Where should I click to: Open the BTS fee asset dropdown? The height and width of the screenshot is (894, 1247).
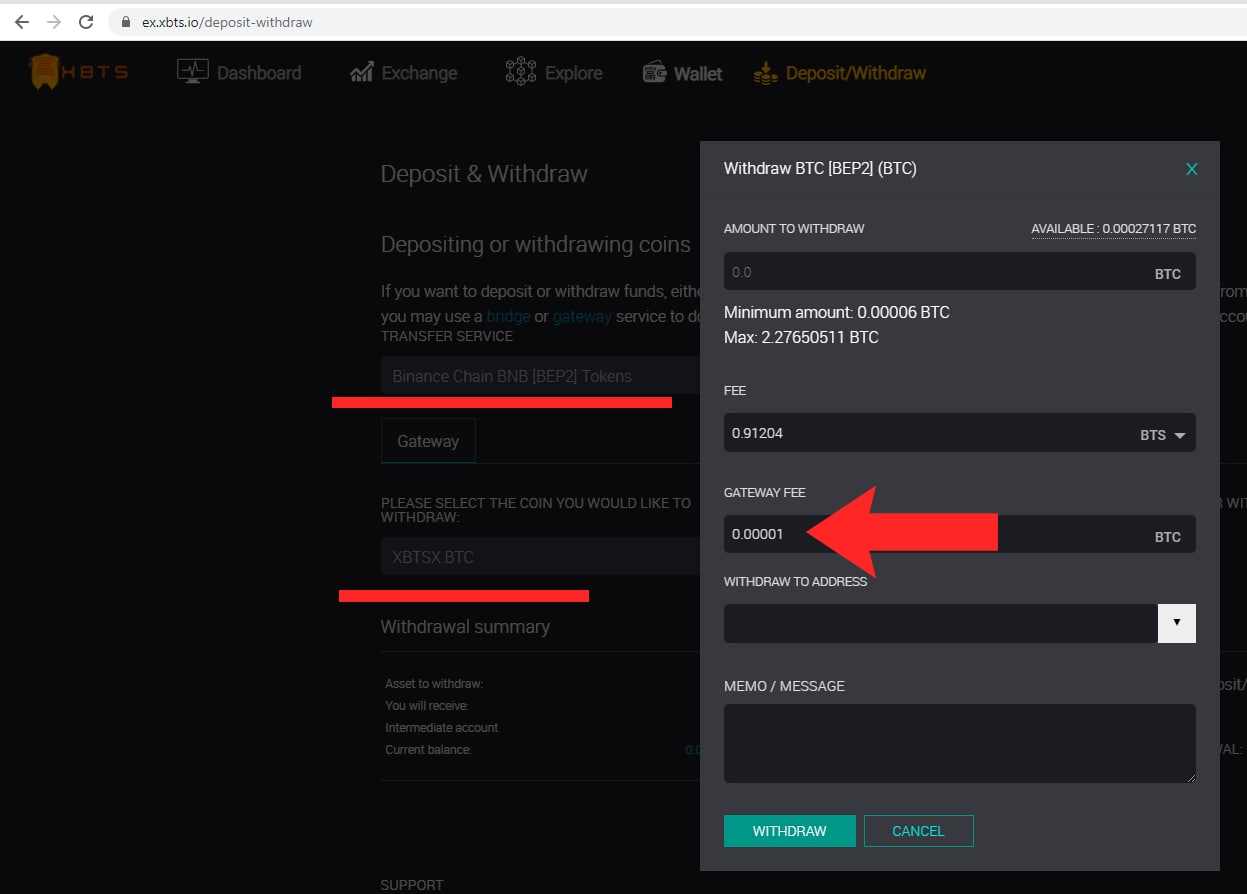(x=1162, y=435)
